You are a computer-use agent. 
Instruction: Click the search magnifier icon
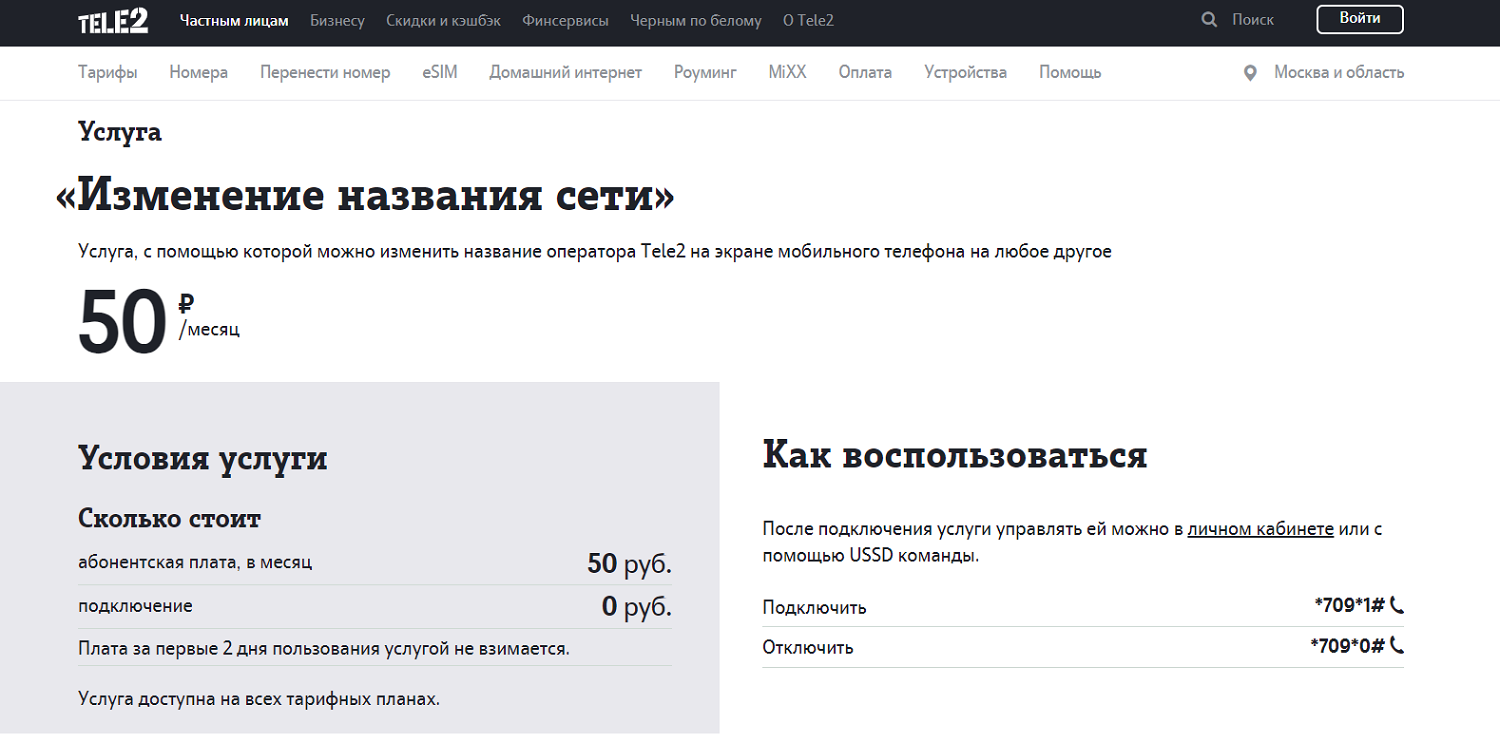pyautogui.click(x=1209, y=20)
